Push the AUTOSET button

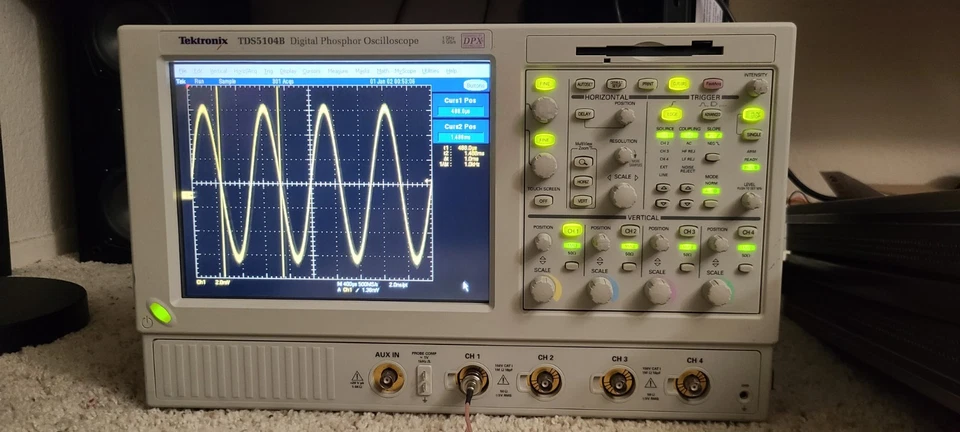[585, 84]
